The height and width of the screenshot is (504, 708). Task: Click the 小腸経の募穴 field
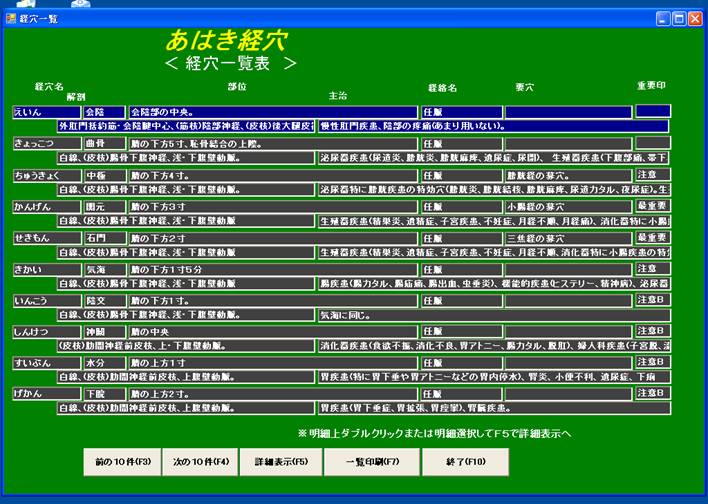pos(568,206)
